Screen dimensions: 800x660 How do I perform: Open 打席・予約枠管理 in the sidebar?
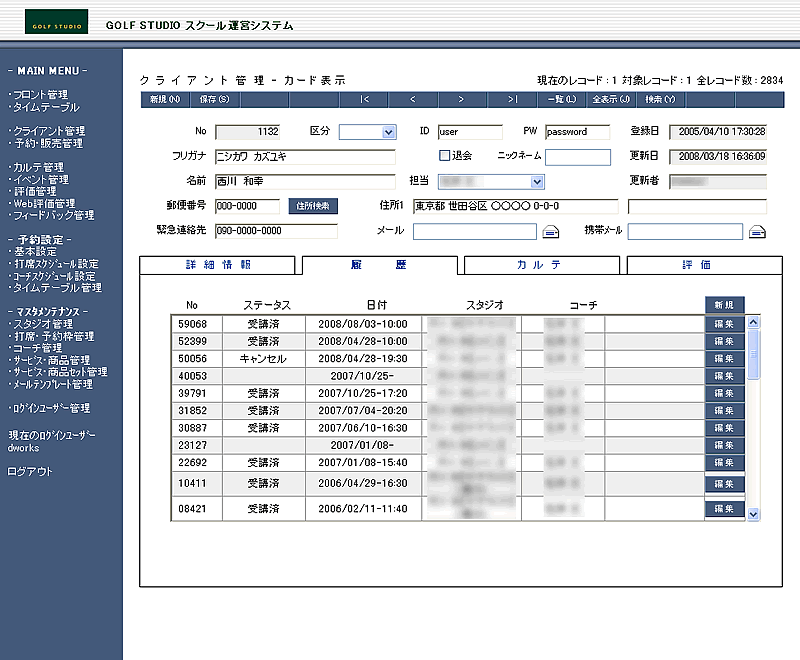[x=54, y=336]
